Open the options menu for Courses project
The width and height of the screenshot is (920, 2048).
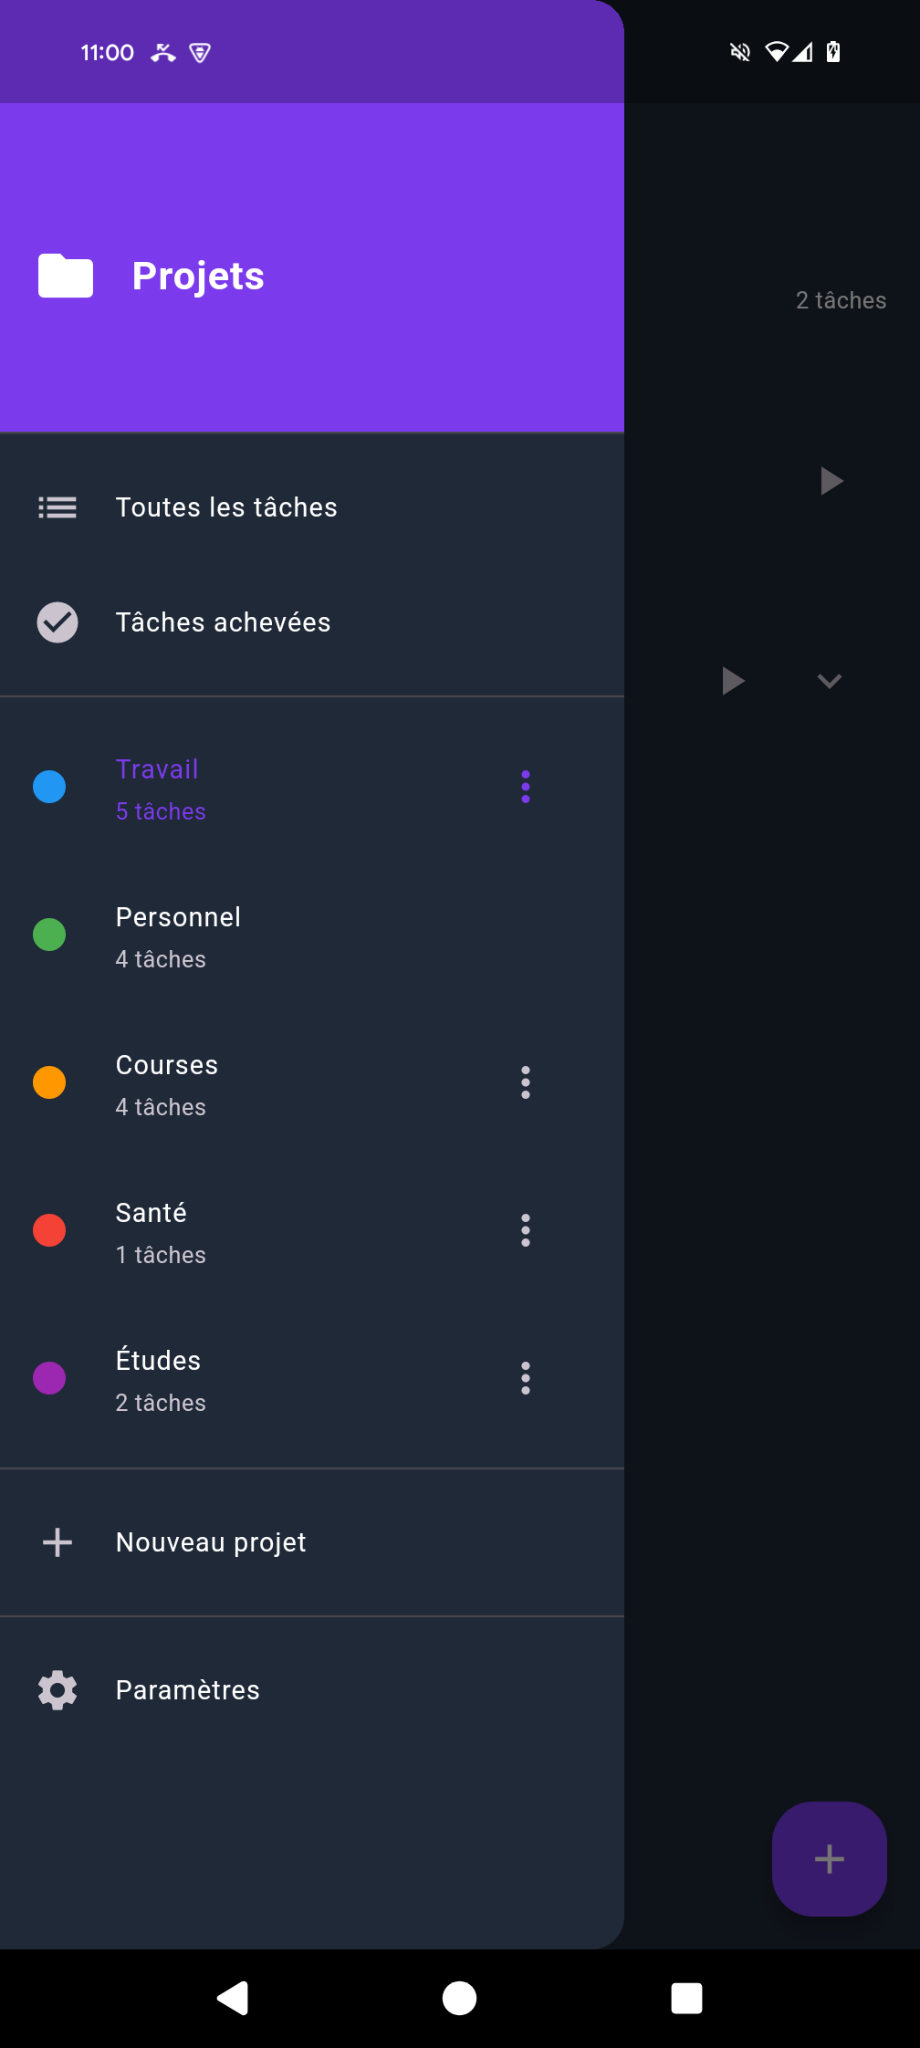click(525, 1082)
